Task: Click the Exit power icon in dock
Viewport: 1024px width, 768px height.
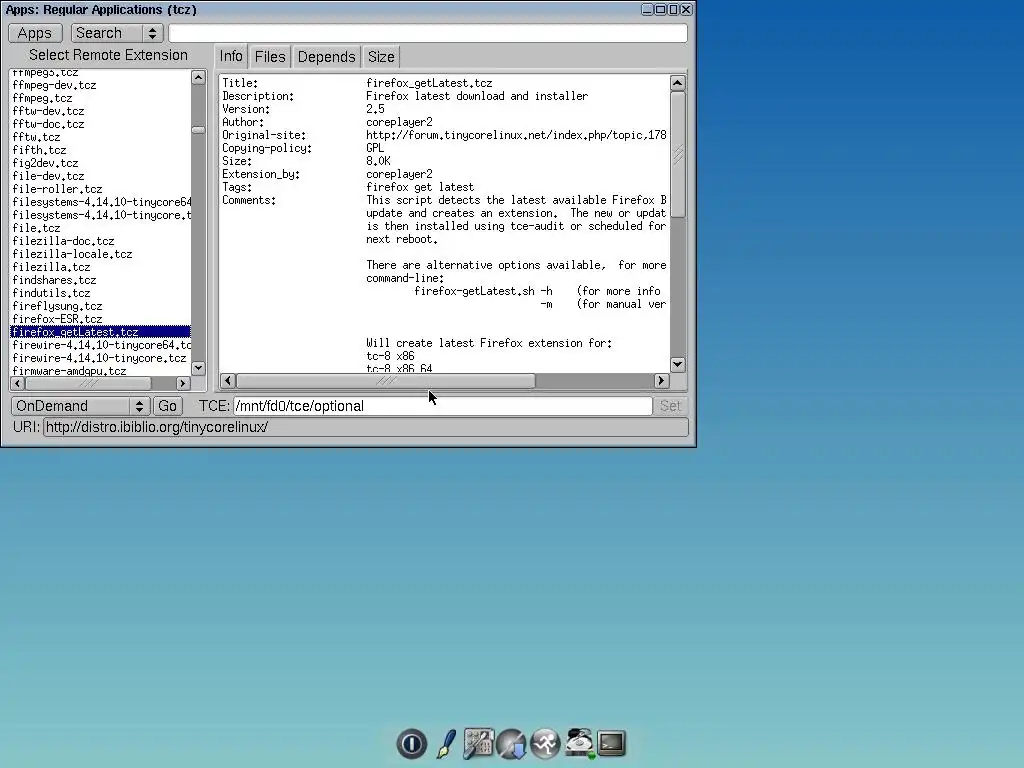Action: [x=411, y=743]
